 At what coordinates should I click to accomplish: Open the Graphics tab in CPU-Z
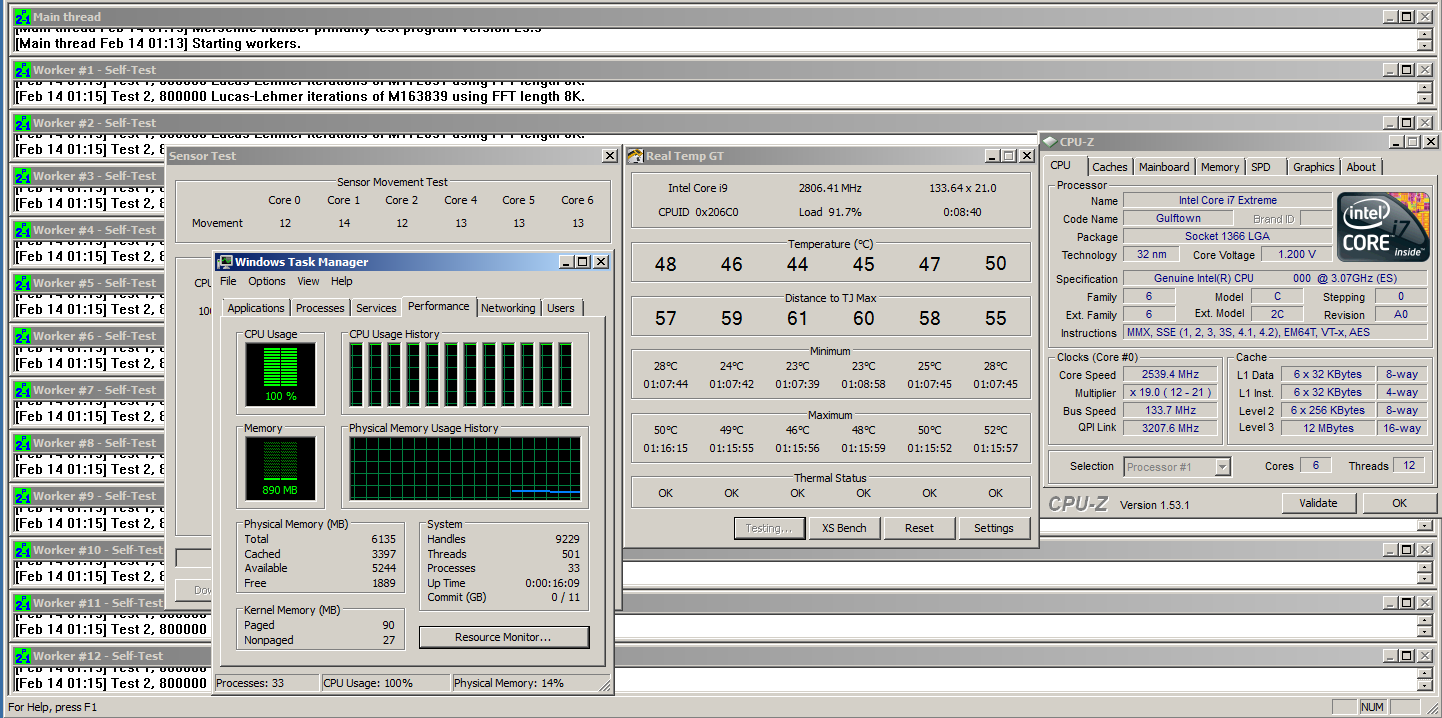click(1313, 167)
